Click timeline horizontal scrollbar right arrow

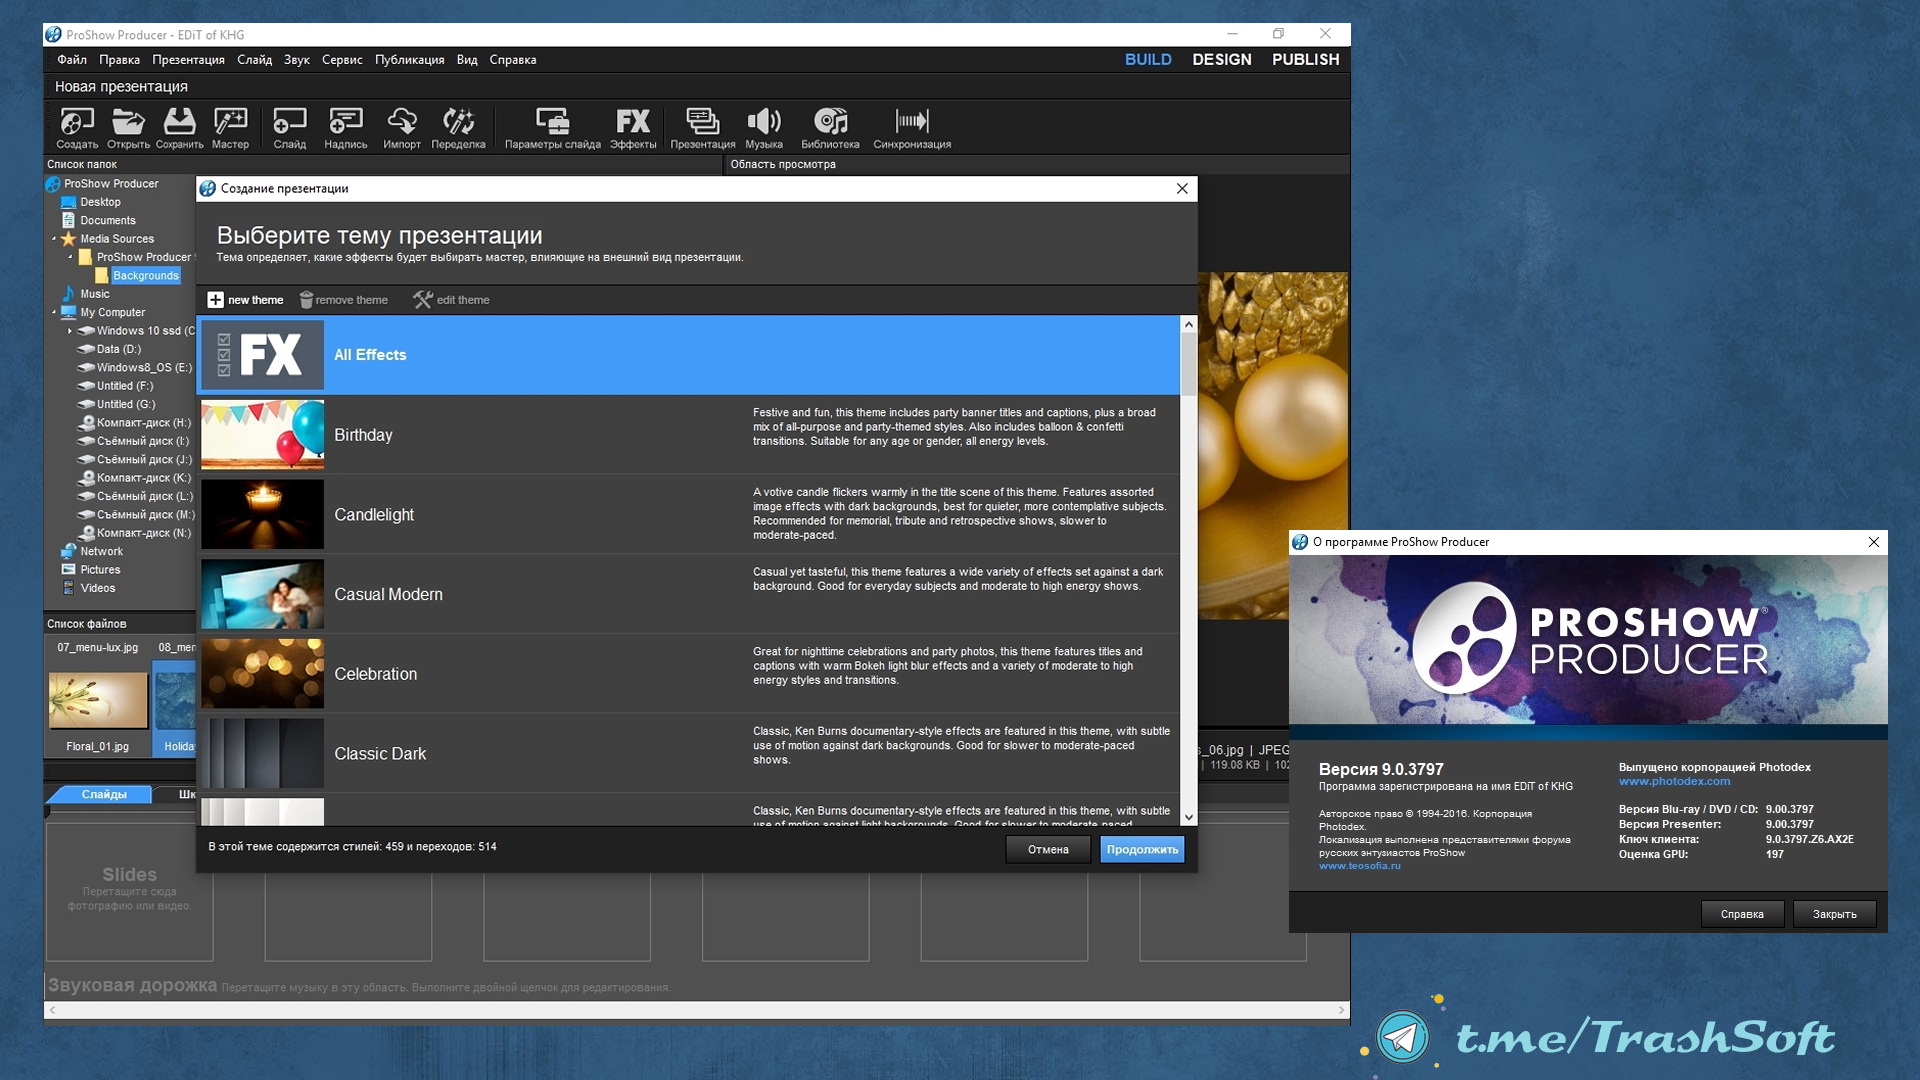pos(1341,1010)
